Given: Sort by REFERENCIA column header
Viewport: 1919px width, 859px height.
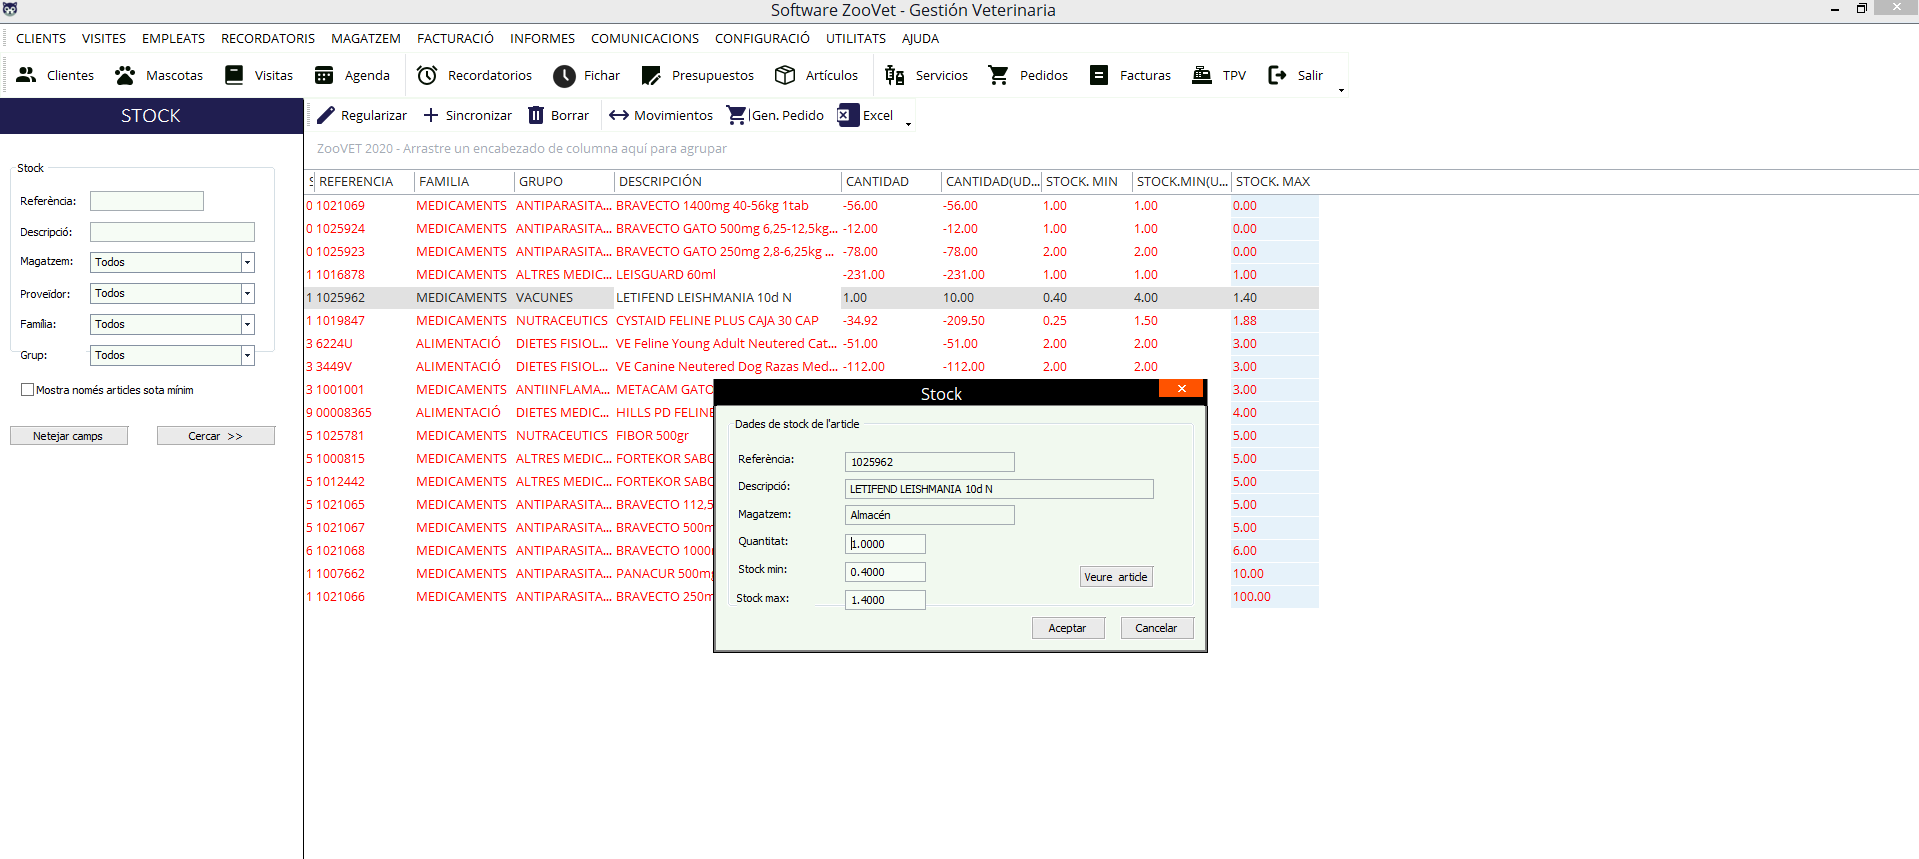Looking at the screenshot, I should point(362,182).
